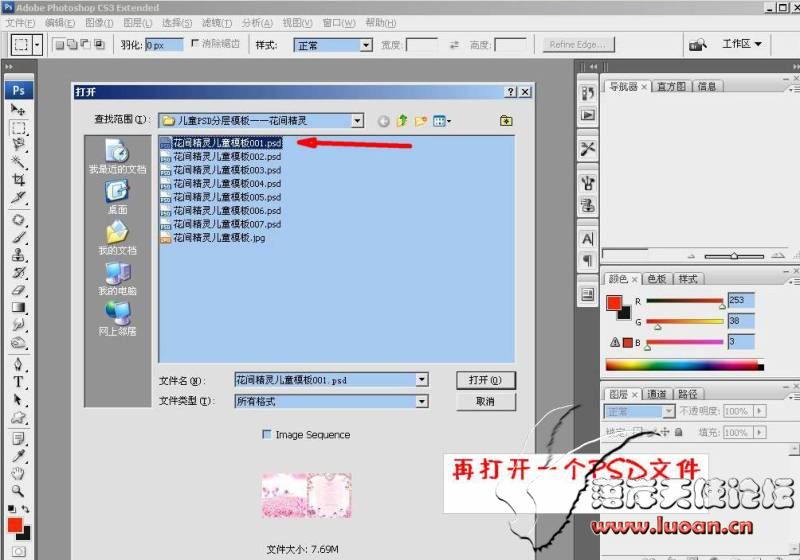Select the Move tool
Image resolution: width=800 pixels, height=560 pixels.
point(18,109)
